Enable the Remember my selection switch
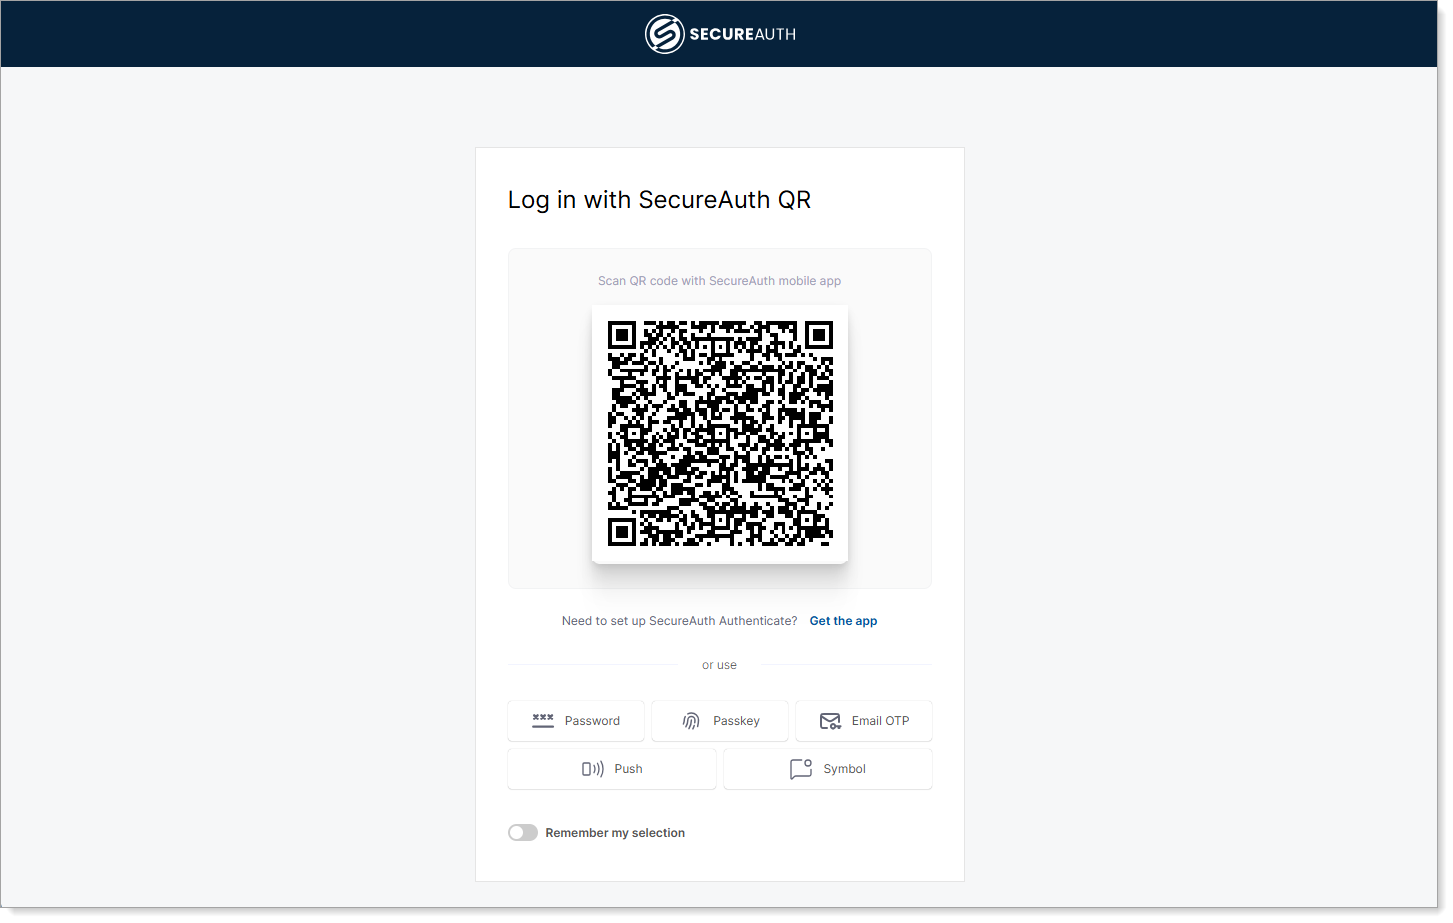The image size is (1453, 923). [522, 832]
